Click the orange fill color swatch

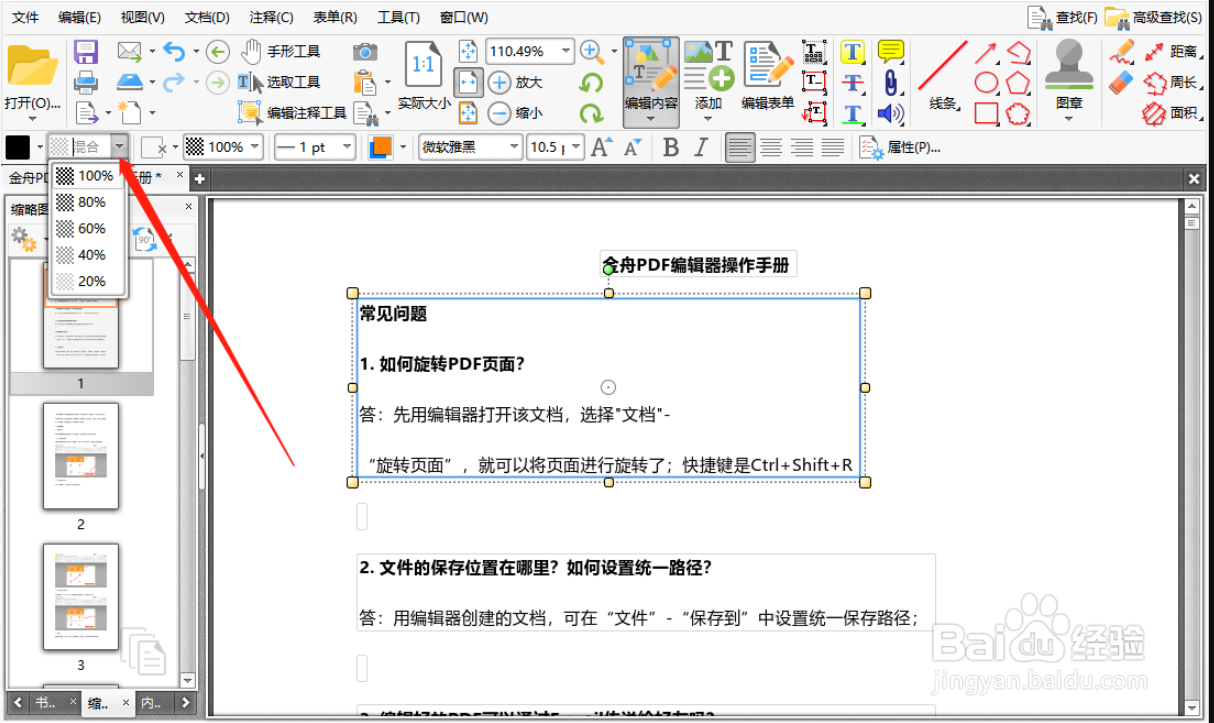pyautogui.click(x=380, y=147)
